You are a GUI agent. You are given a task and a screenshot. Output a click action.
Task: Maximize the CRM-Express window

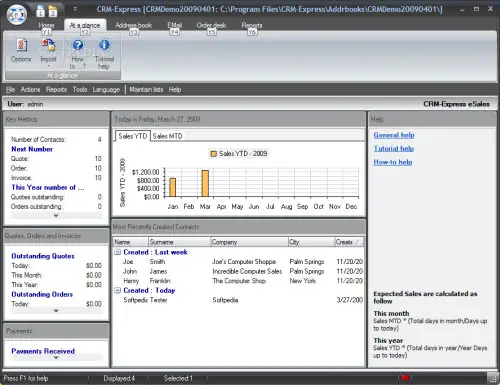[476, 9]
